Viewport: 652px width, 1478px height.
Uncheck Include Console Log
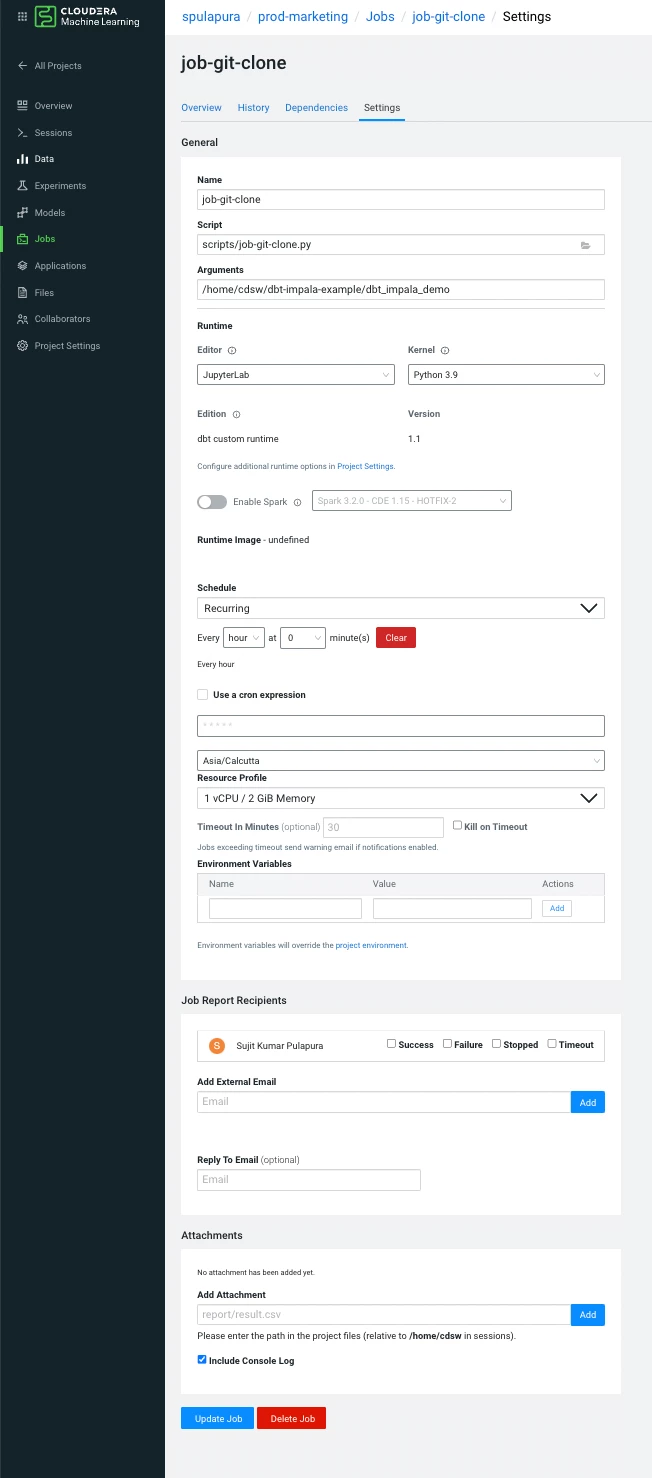(202, 1360)
